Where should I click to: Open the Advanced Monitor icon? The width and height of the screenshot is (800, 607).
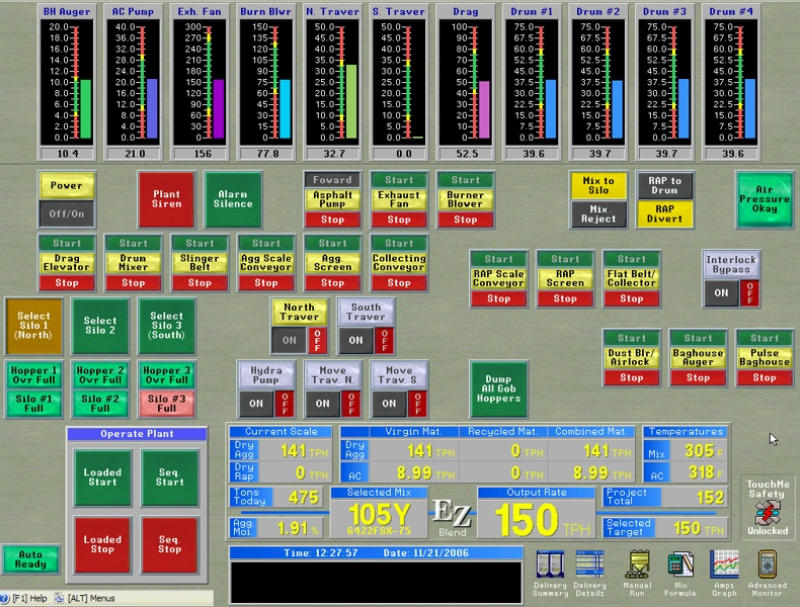(767, 565)
